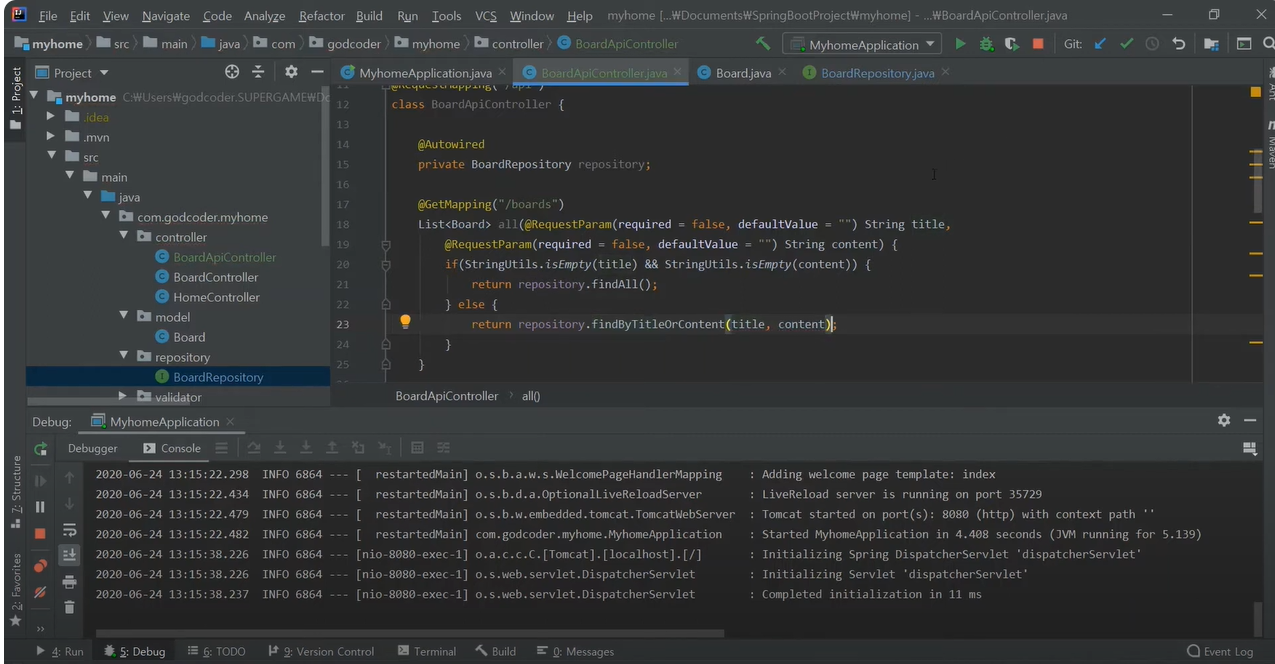
Task: Click the Git commit checkmark icon
Action: tap(1127, 44)
